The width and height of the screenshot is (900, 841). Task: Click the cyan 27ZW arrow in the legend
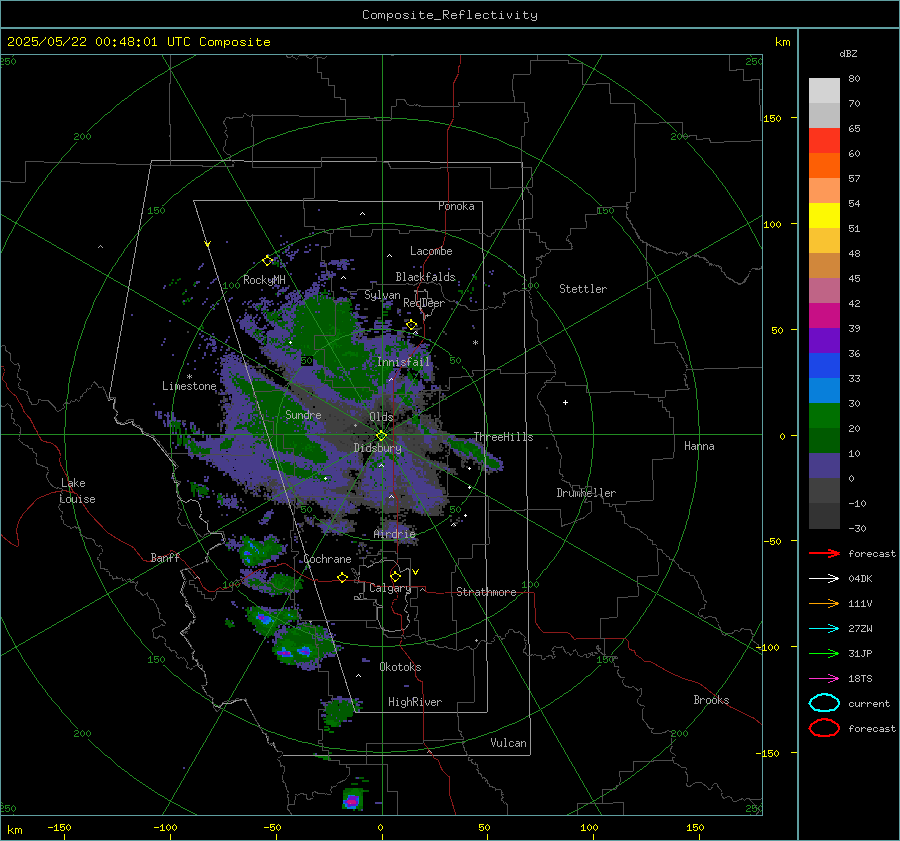click(x=824, y=629)
